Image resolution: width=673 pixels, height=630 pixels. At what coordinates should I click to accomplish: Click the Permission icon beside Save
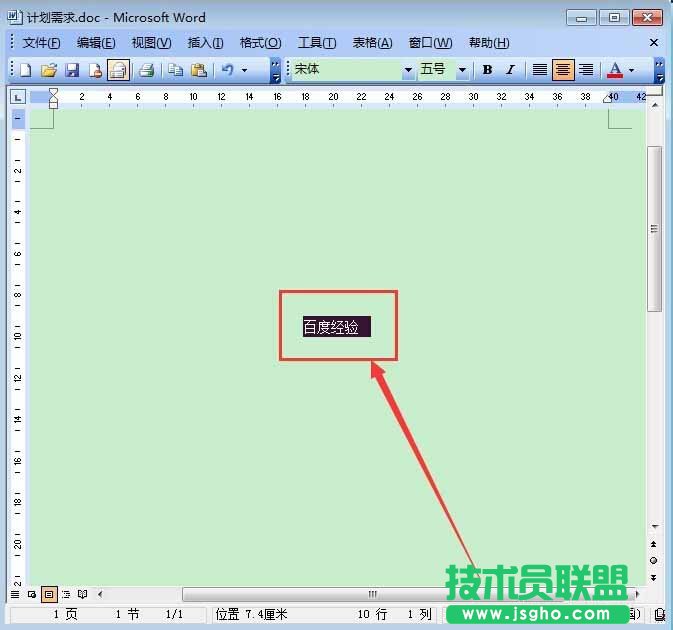(95, 70)
